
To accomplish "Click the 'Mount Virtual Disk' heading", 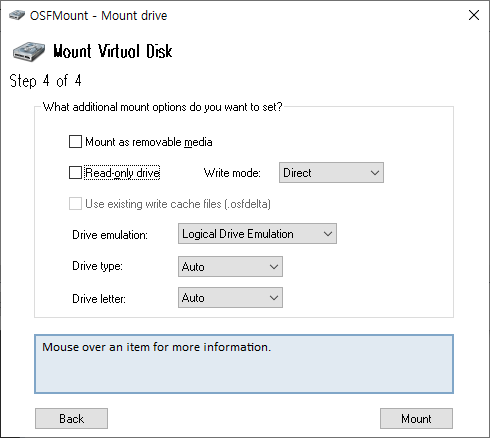I will 113,51.
